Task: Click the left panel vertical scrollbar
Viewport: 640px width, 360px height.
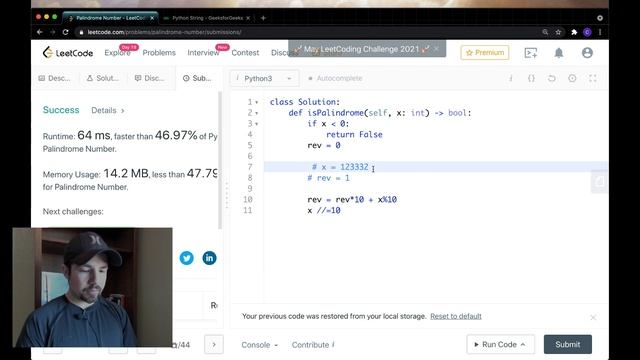Action: (x=220, y=160)
